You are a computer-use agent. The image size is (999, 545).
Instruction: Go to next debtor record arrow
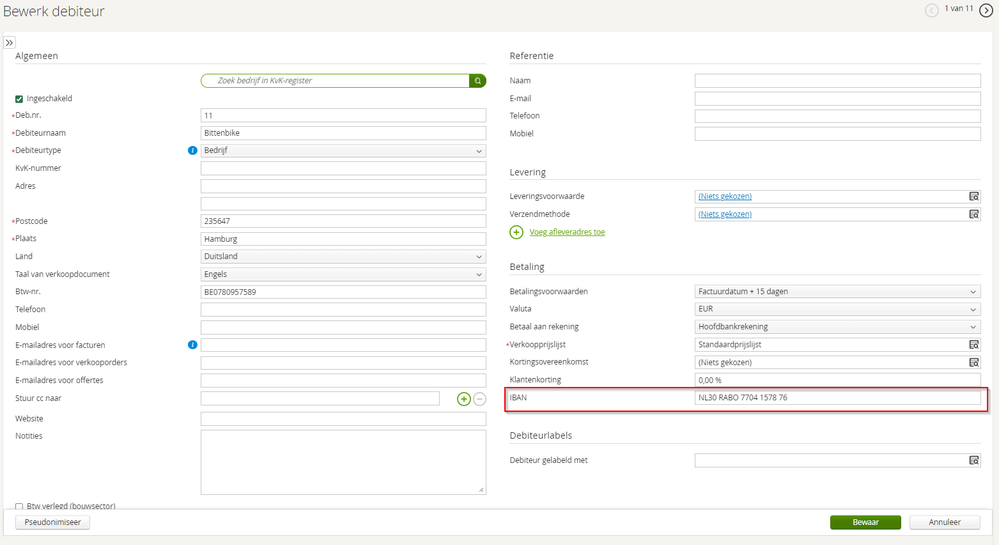click(x=985, y=10)
